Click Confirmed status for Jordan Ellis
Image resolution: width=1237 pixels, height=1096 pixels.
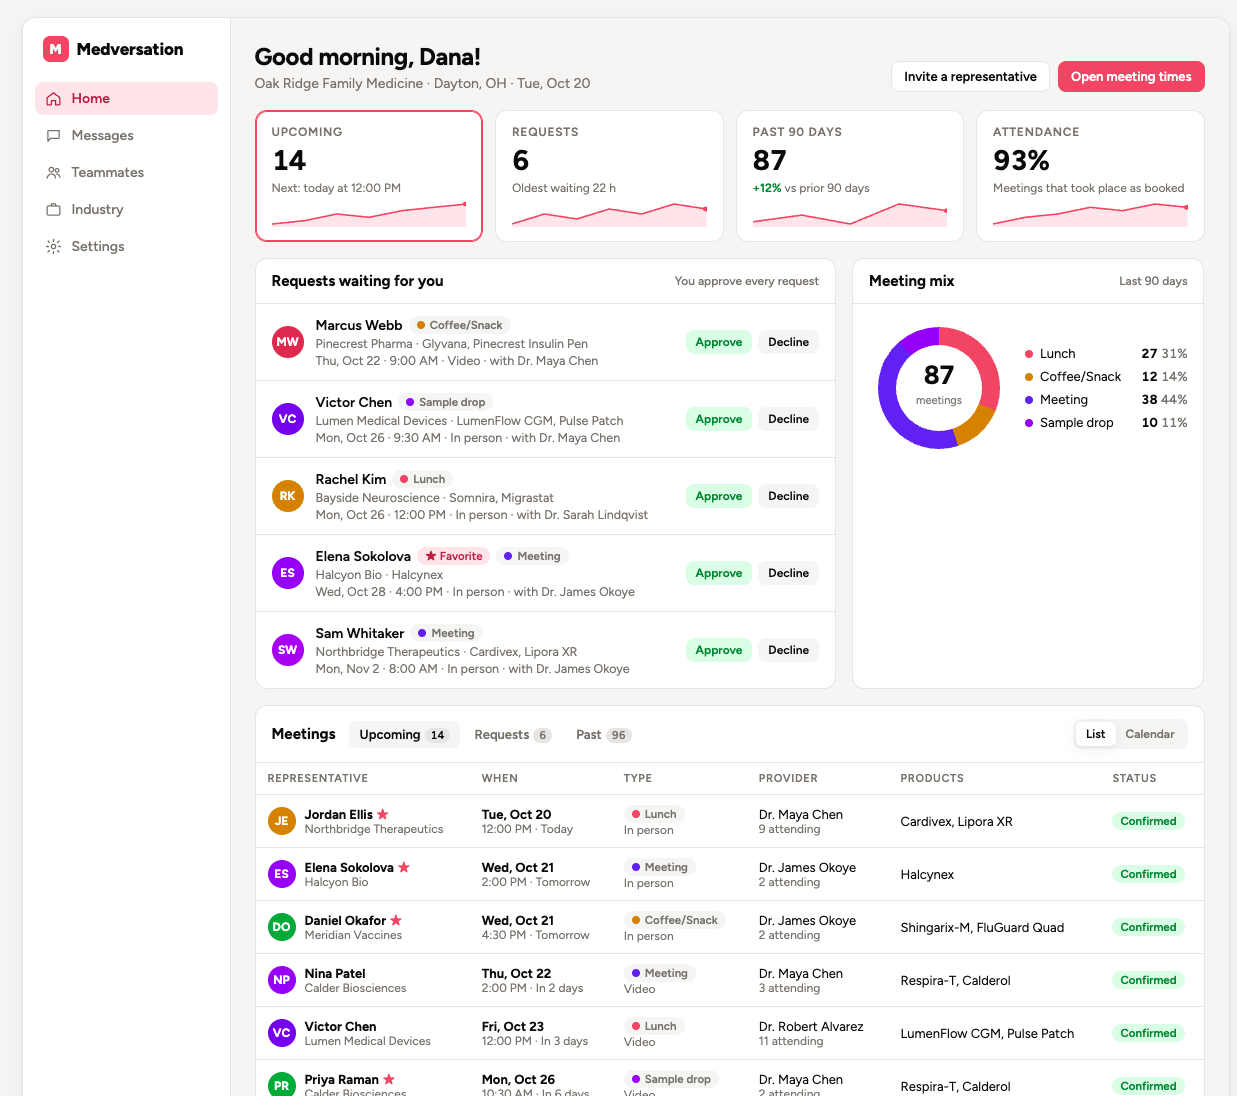coord(1148,821)
